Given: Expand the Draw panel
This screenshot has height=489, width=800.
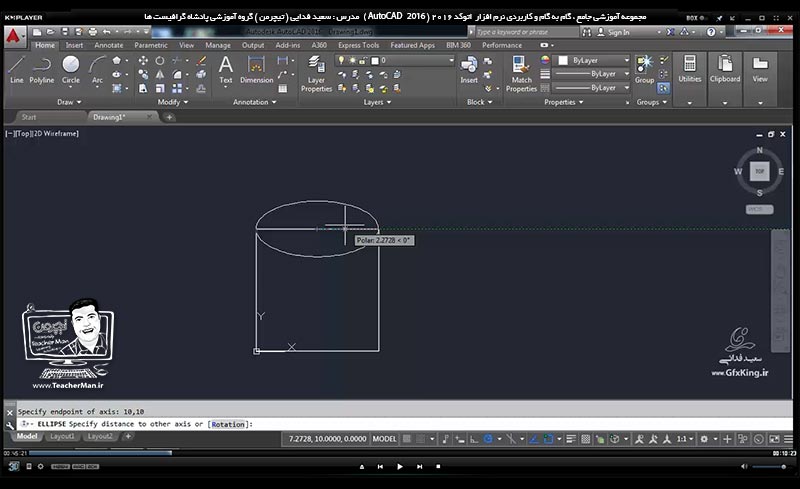Looking at the screenshot, I should pyautogui.click(x=69, y=102).
